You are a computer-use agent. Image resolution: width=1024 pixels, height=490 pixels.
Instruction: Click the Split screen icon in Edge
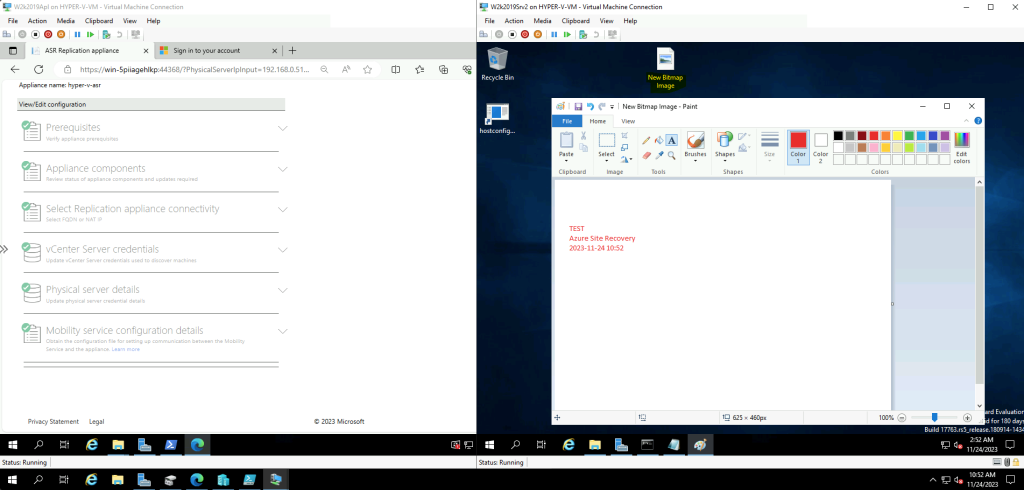pos(395,69)
